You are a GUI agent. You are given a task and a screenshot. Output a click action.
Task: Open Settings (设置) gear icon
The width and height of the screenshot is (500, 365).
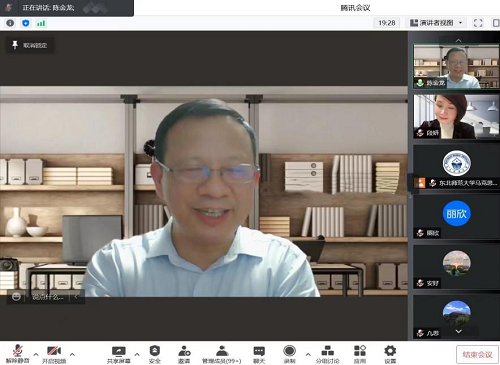(x=390, y=354)
